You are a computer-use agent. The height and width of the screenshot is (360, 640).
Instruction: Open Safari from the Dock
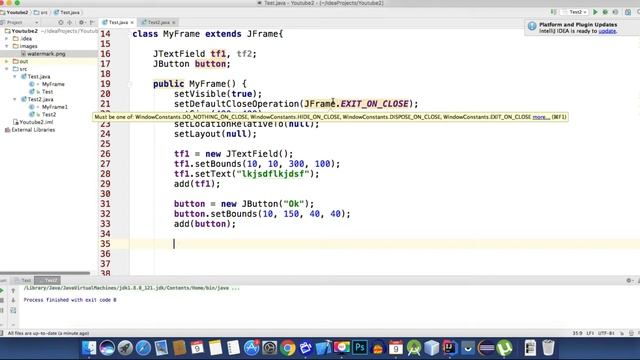coord(143,348)
